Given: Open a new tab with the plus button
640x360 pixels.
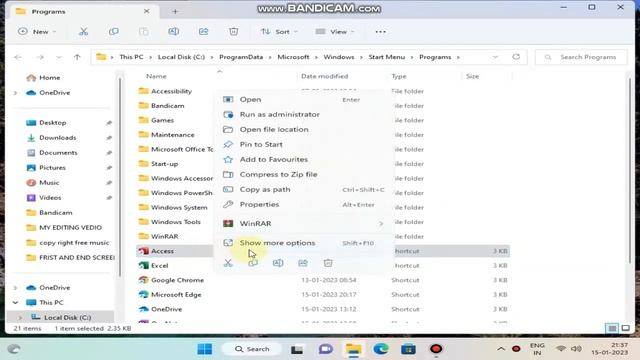Looking at the screenshot, I should pyautogui.click(x=175, y=11).
